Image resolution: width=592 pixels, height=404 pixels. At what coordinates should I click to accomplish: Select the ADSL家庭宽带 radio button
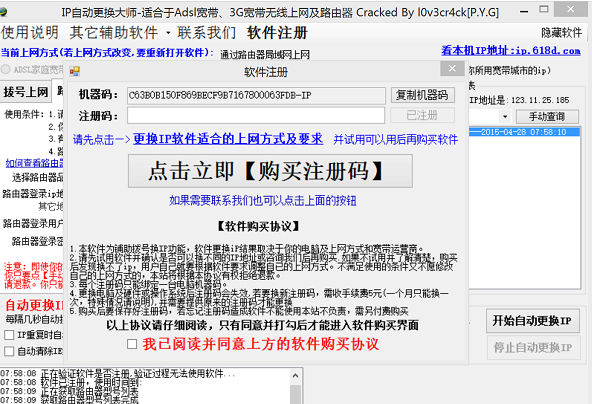point(5,69)
